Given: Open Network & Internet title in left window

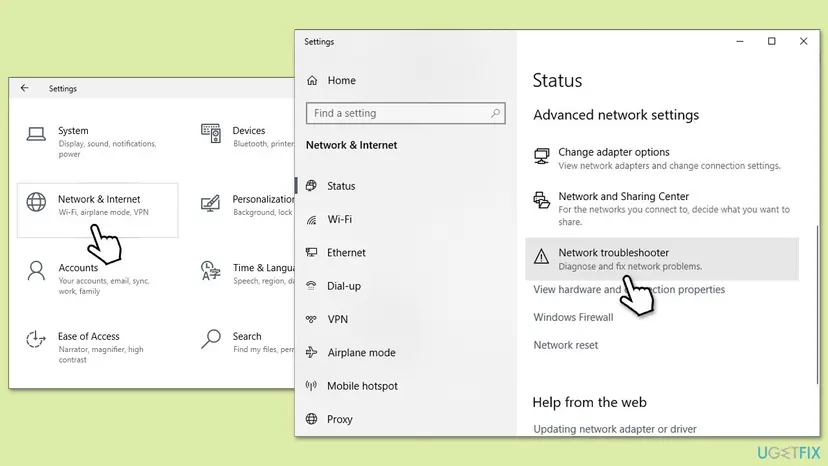Looking at the screenshot, I should (99, 199).
